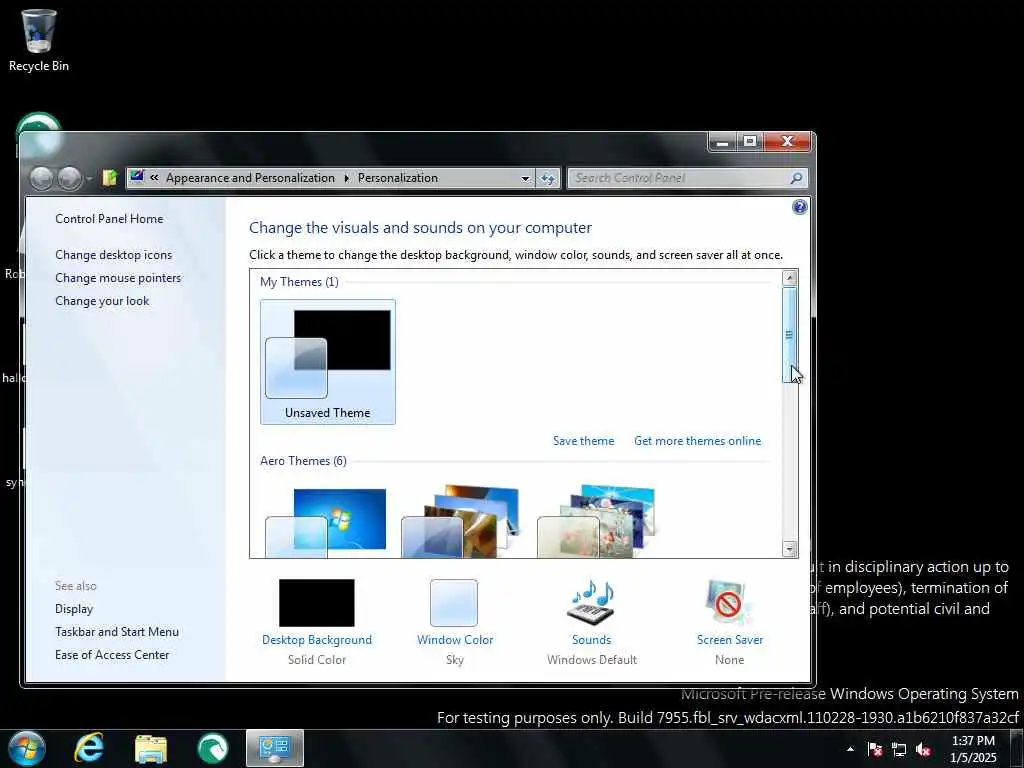1024x768 pixels.
Task: Click the Window Color link
Action: click(455, 640)
